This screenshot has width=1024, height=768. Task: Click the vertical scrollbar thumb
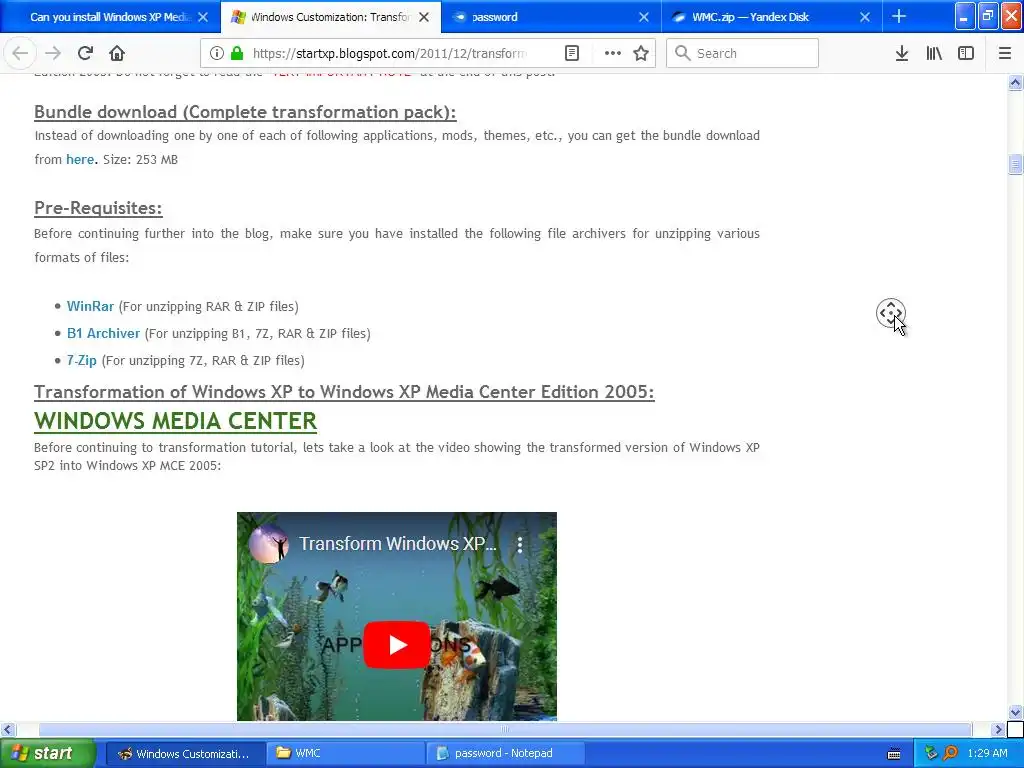tap(1015, 164)
